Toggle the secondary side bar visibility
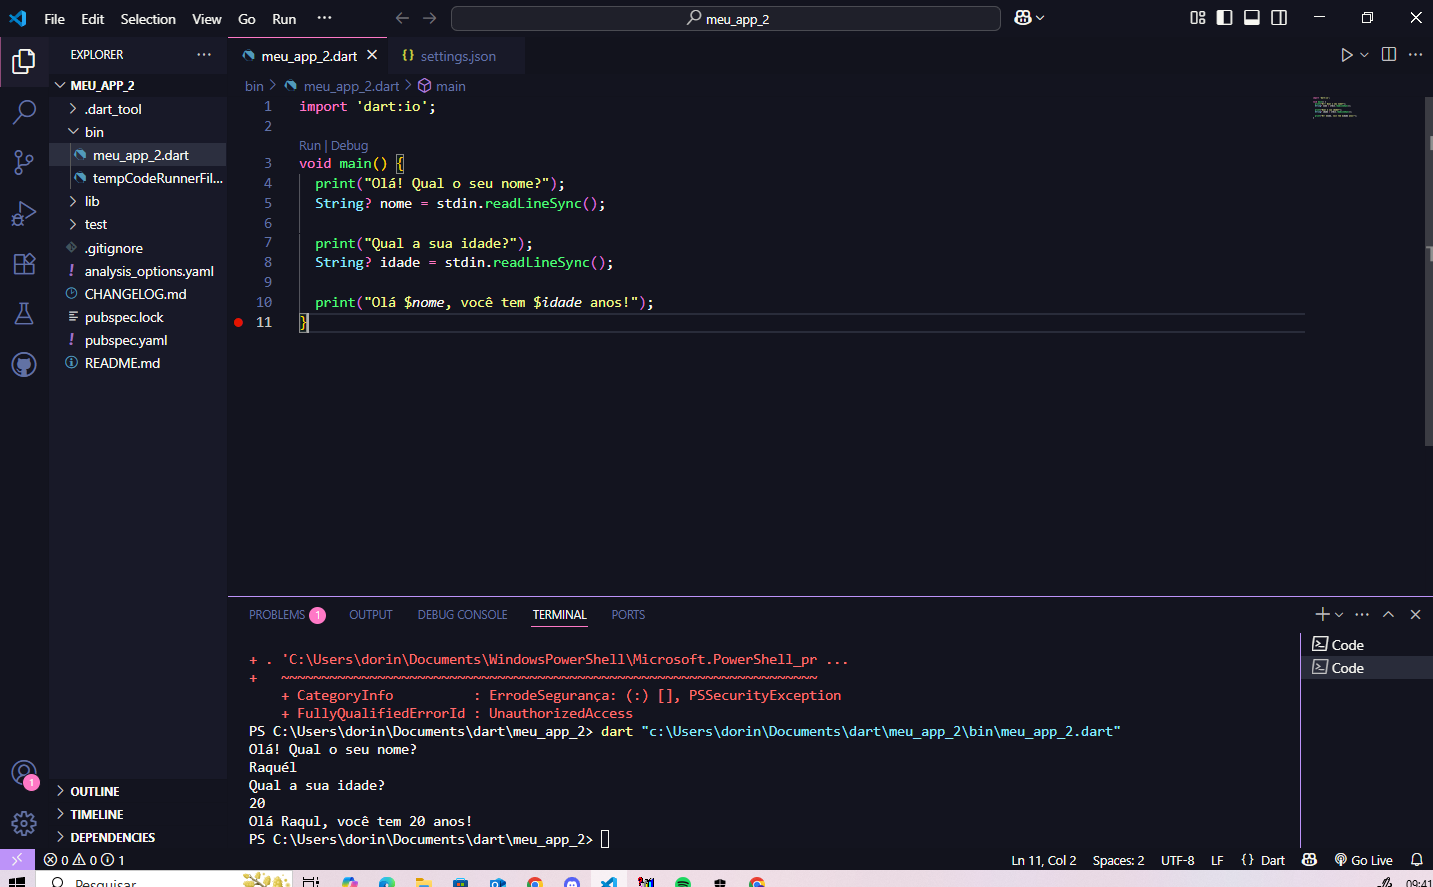The width and height of the screenshot is (1433, 887). tap(1279, 18)
